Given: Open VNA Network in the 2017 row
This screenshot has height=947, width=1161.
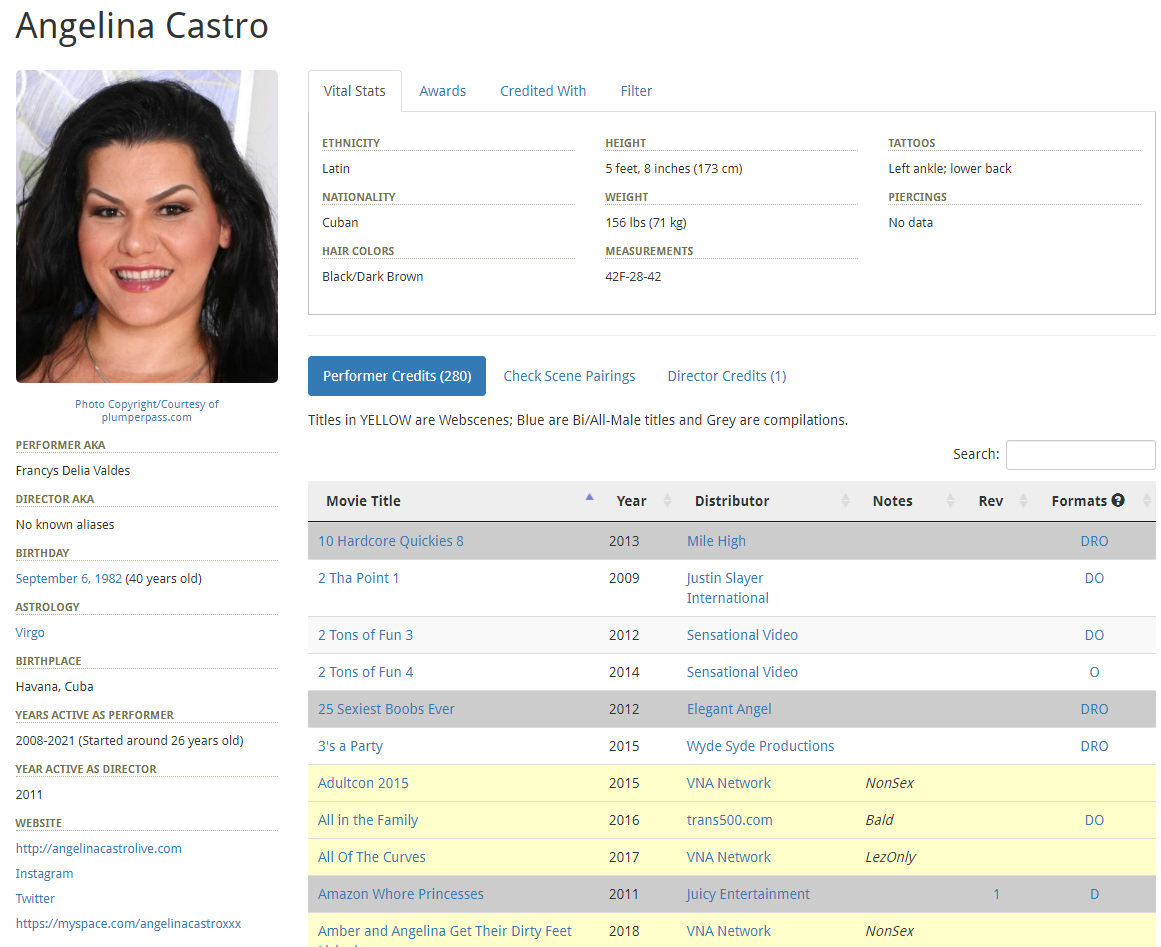Looking at the screenshot, I should pos(729,857).
